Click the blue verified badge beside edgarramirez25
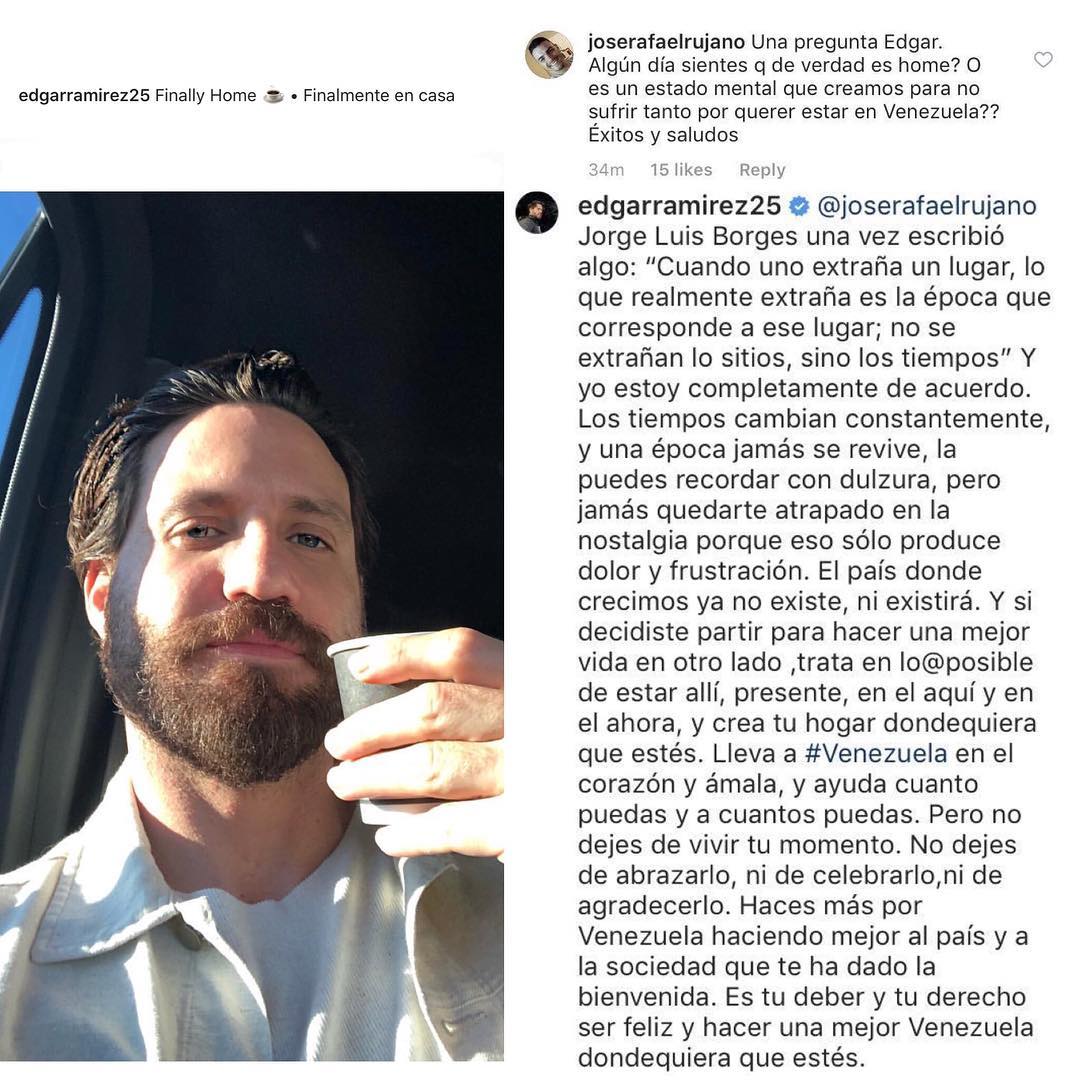This screenshot has width=1080, height=1080. pyautogui.click(x=799, y=206)
